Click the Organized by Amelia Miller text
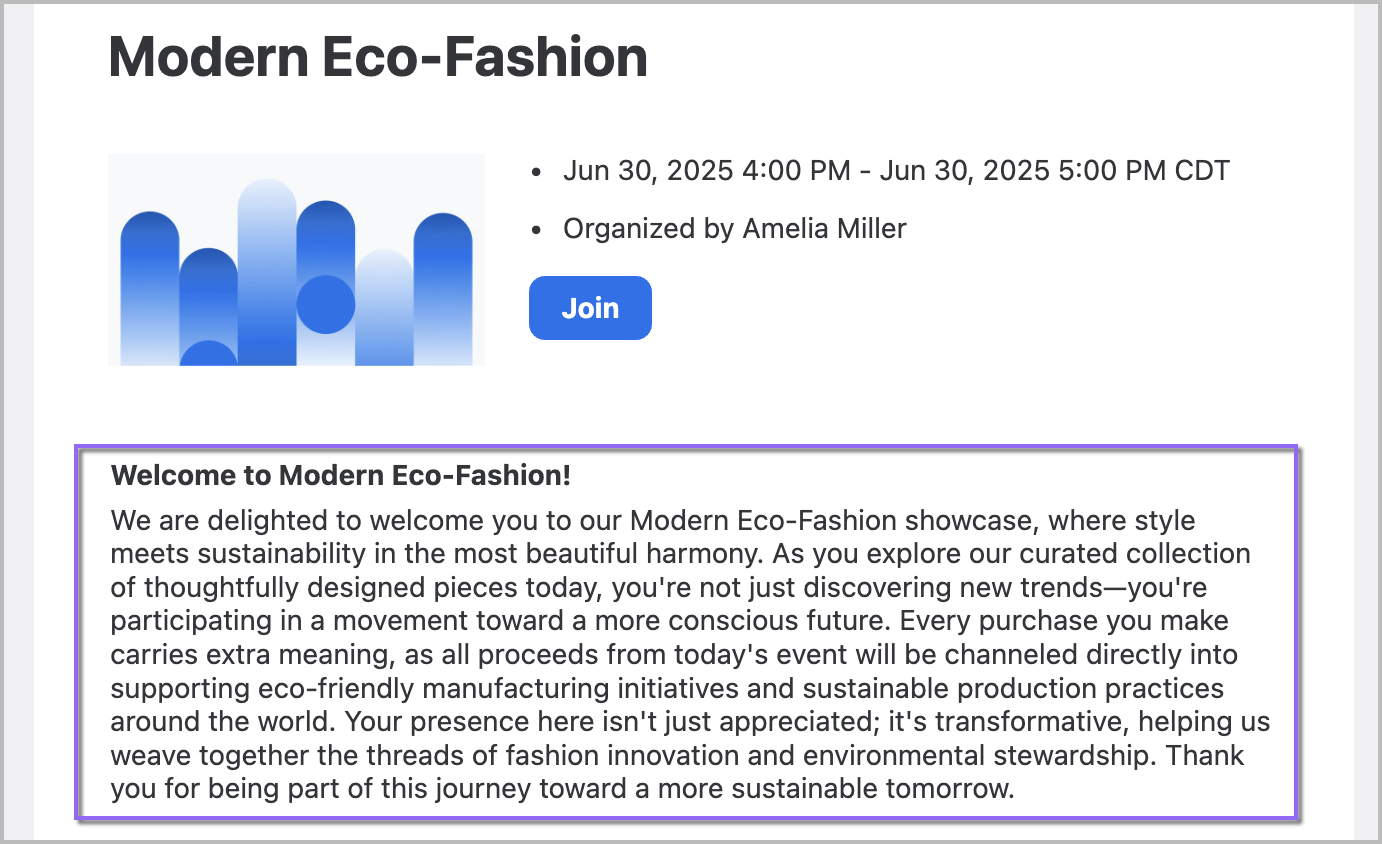The height and width of the screenshot is (844, 1382). 734,229
